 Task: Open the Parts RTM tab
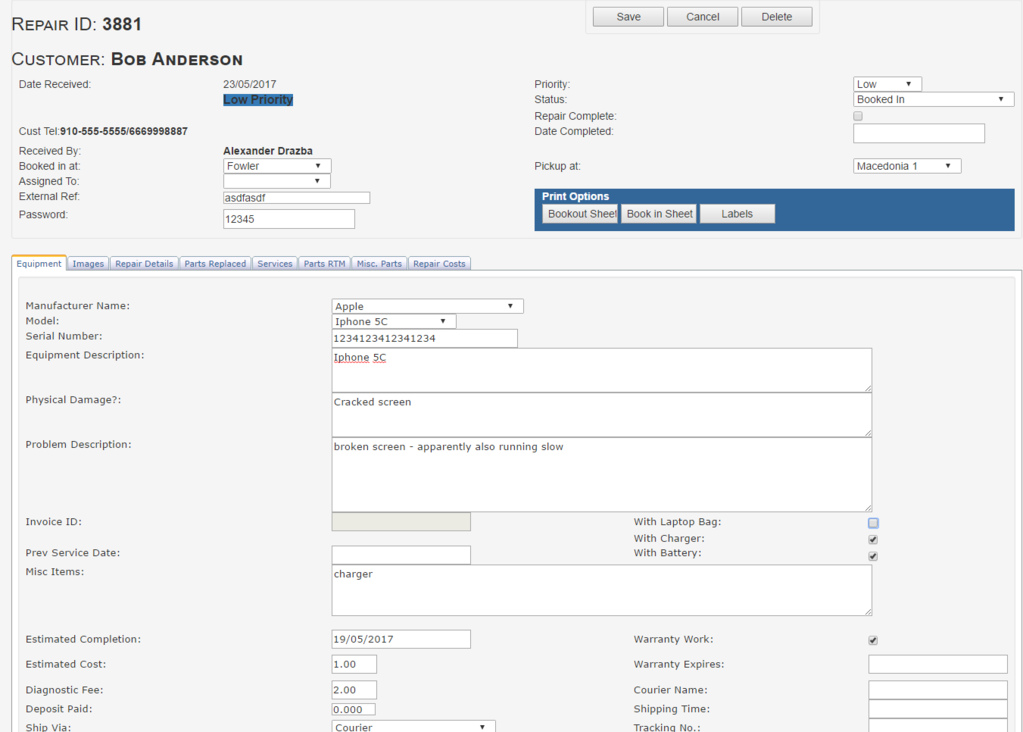pyautogui.click(x=324, y=264)
